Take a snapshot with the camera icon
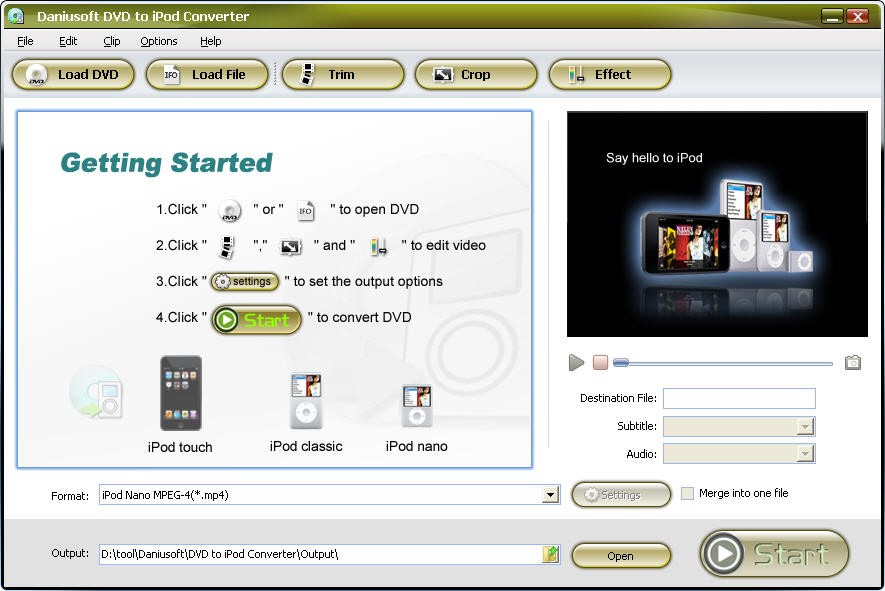 (x=853, y=362)
